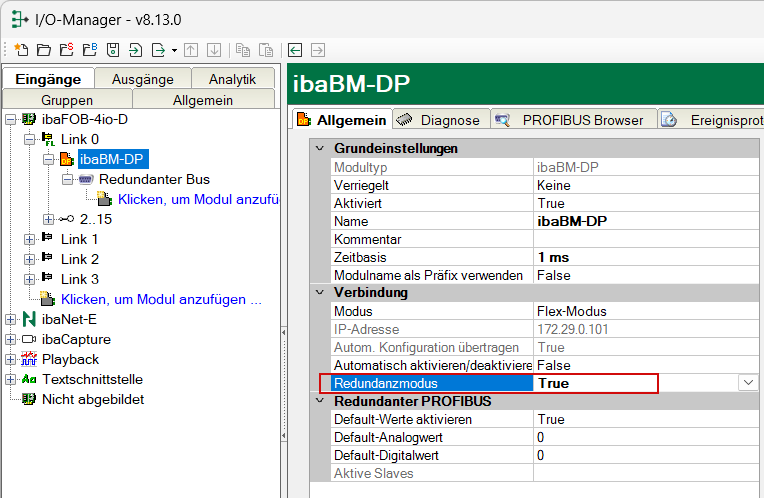The height and width of the screenshot is (498, 764).
Task: Click the Move up arrow toolbar icon
Action: (191, 50)
